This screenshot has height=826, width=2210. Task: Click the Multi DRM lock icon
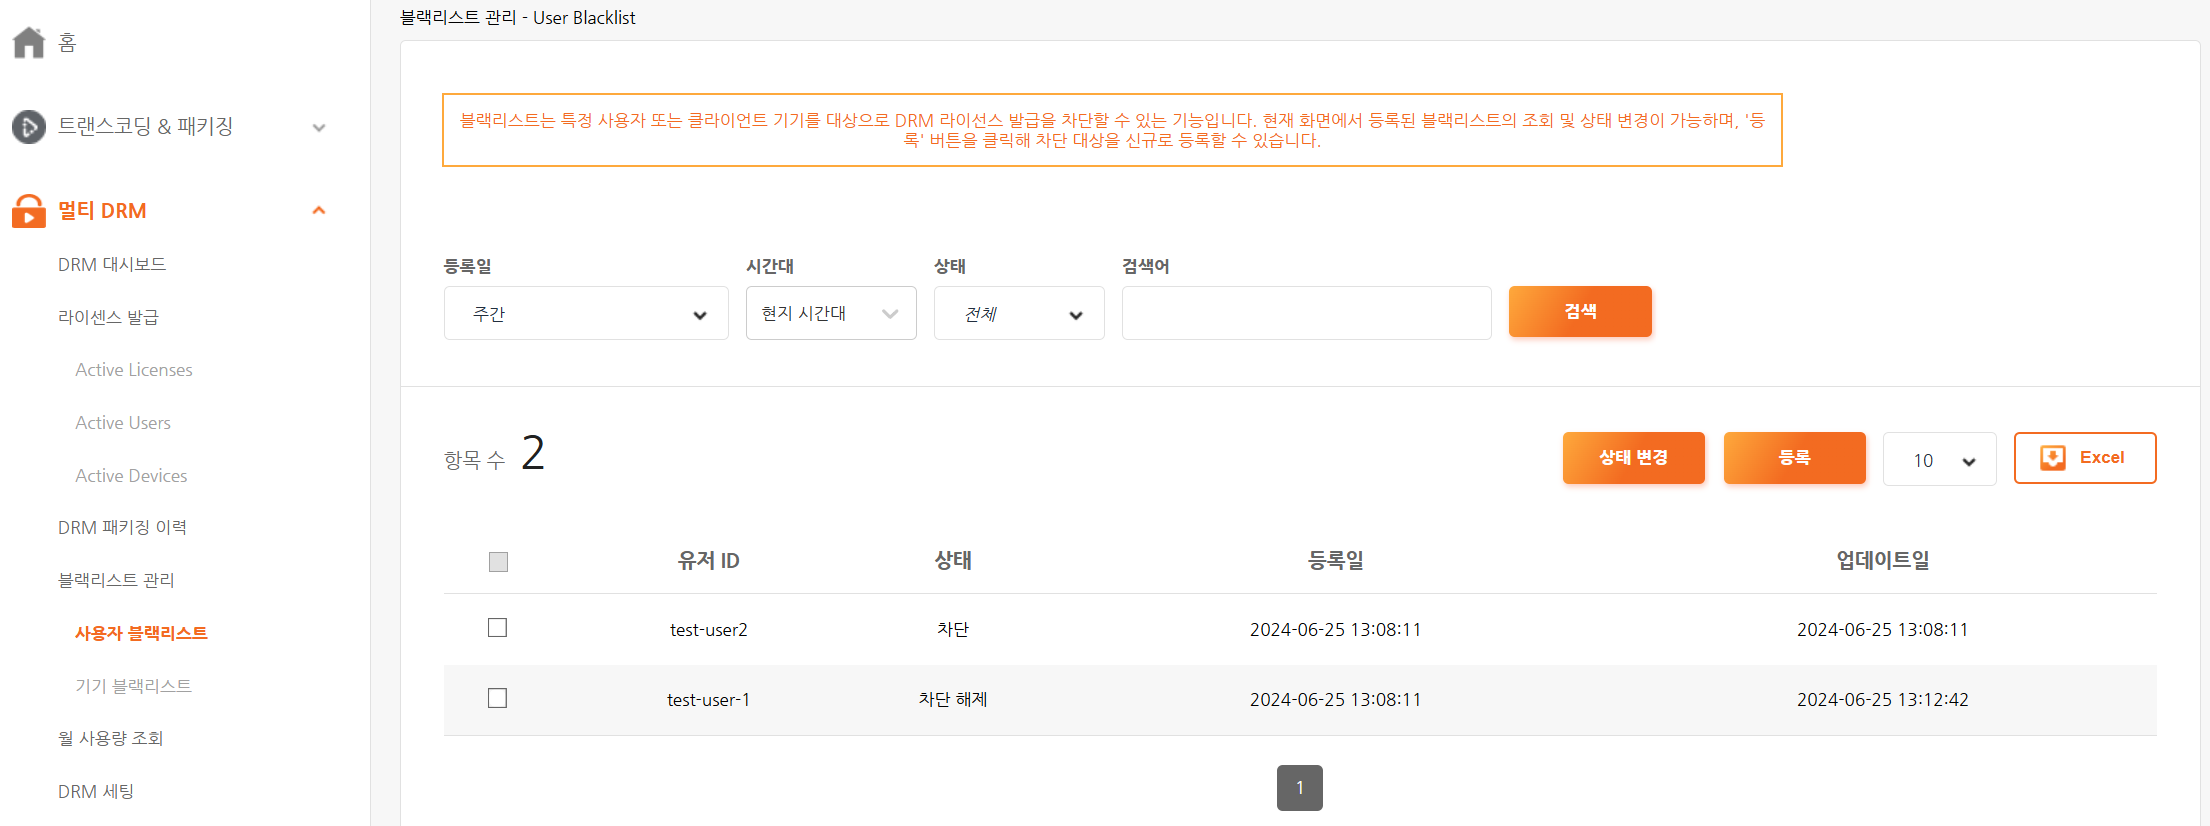coord(29,211)
